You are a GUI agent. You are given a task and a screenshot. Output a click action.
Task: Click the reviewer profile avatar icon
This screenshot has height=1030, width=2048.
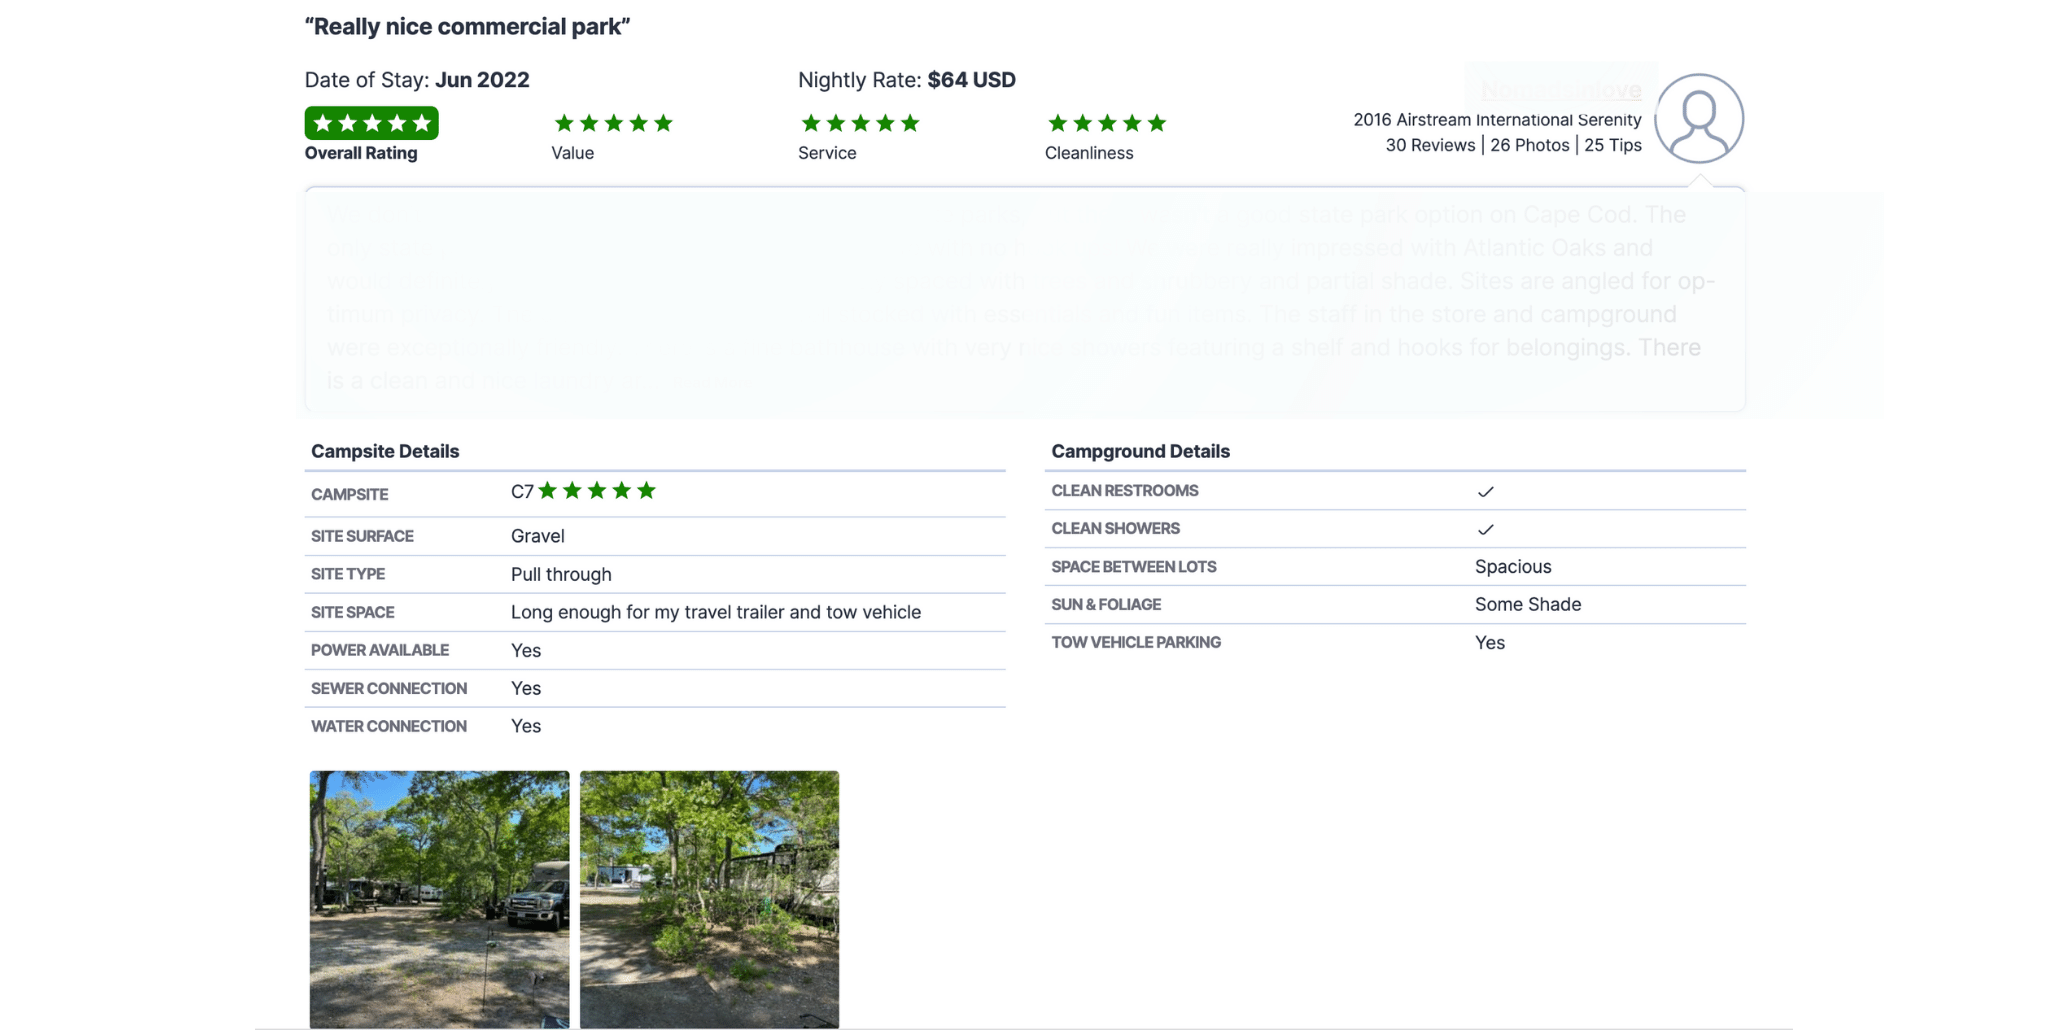(x=1698, y=118)
